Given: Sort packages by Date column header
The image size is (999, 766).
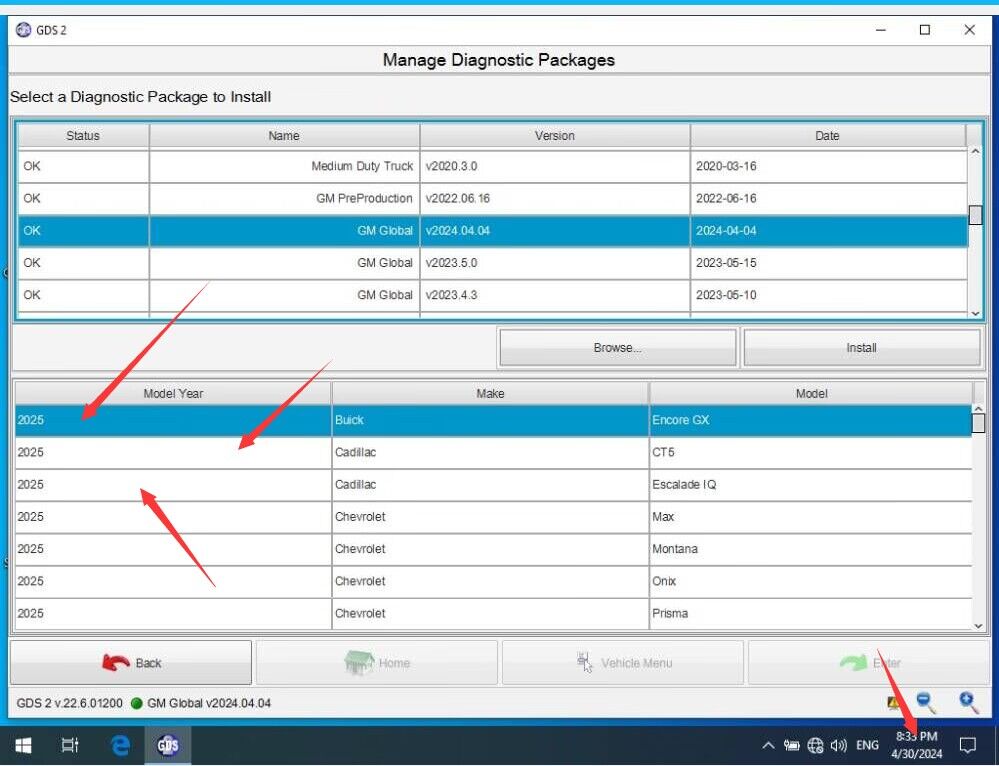Looking at the screenshot, I should click(827, 136).
